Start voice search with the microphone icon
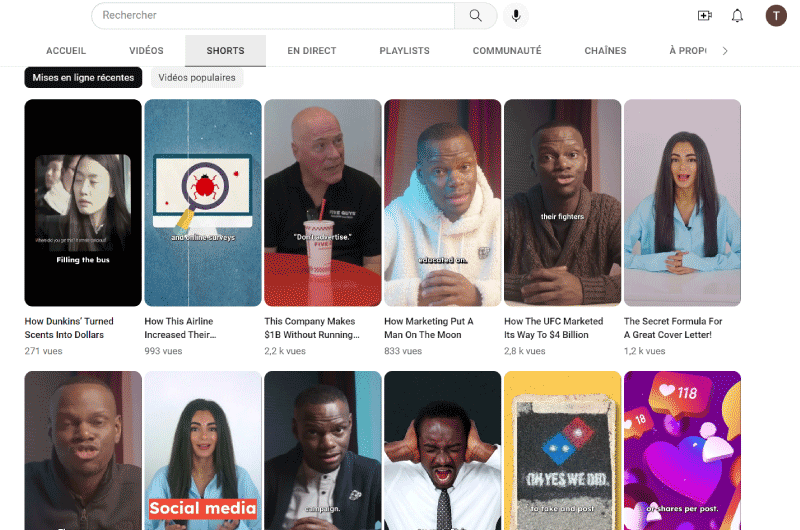 [x=516, y=16]
